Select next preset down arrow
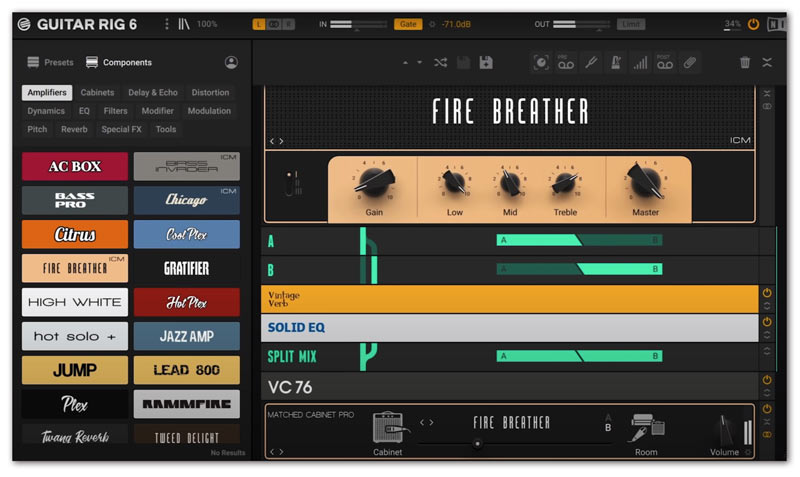Screen dimensions: 800x477 click(419, 63)
